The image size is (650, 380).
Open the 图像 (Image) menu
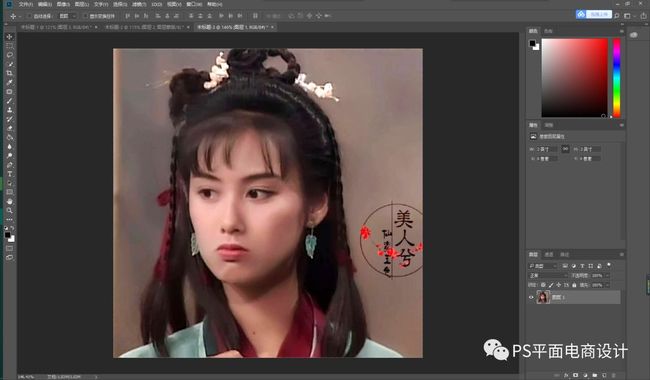(63, 4)
